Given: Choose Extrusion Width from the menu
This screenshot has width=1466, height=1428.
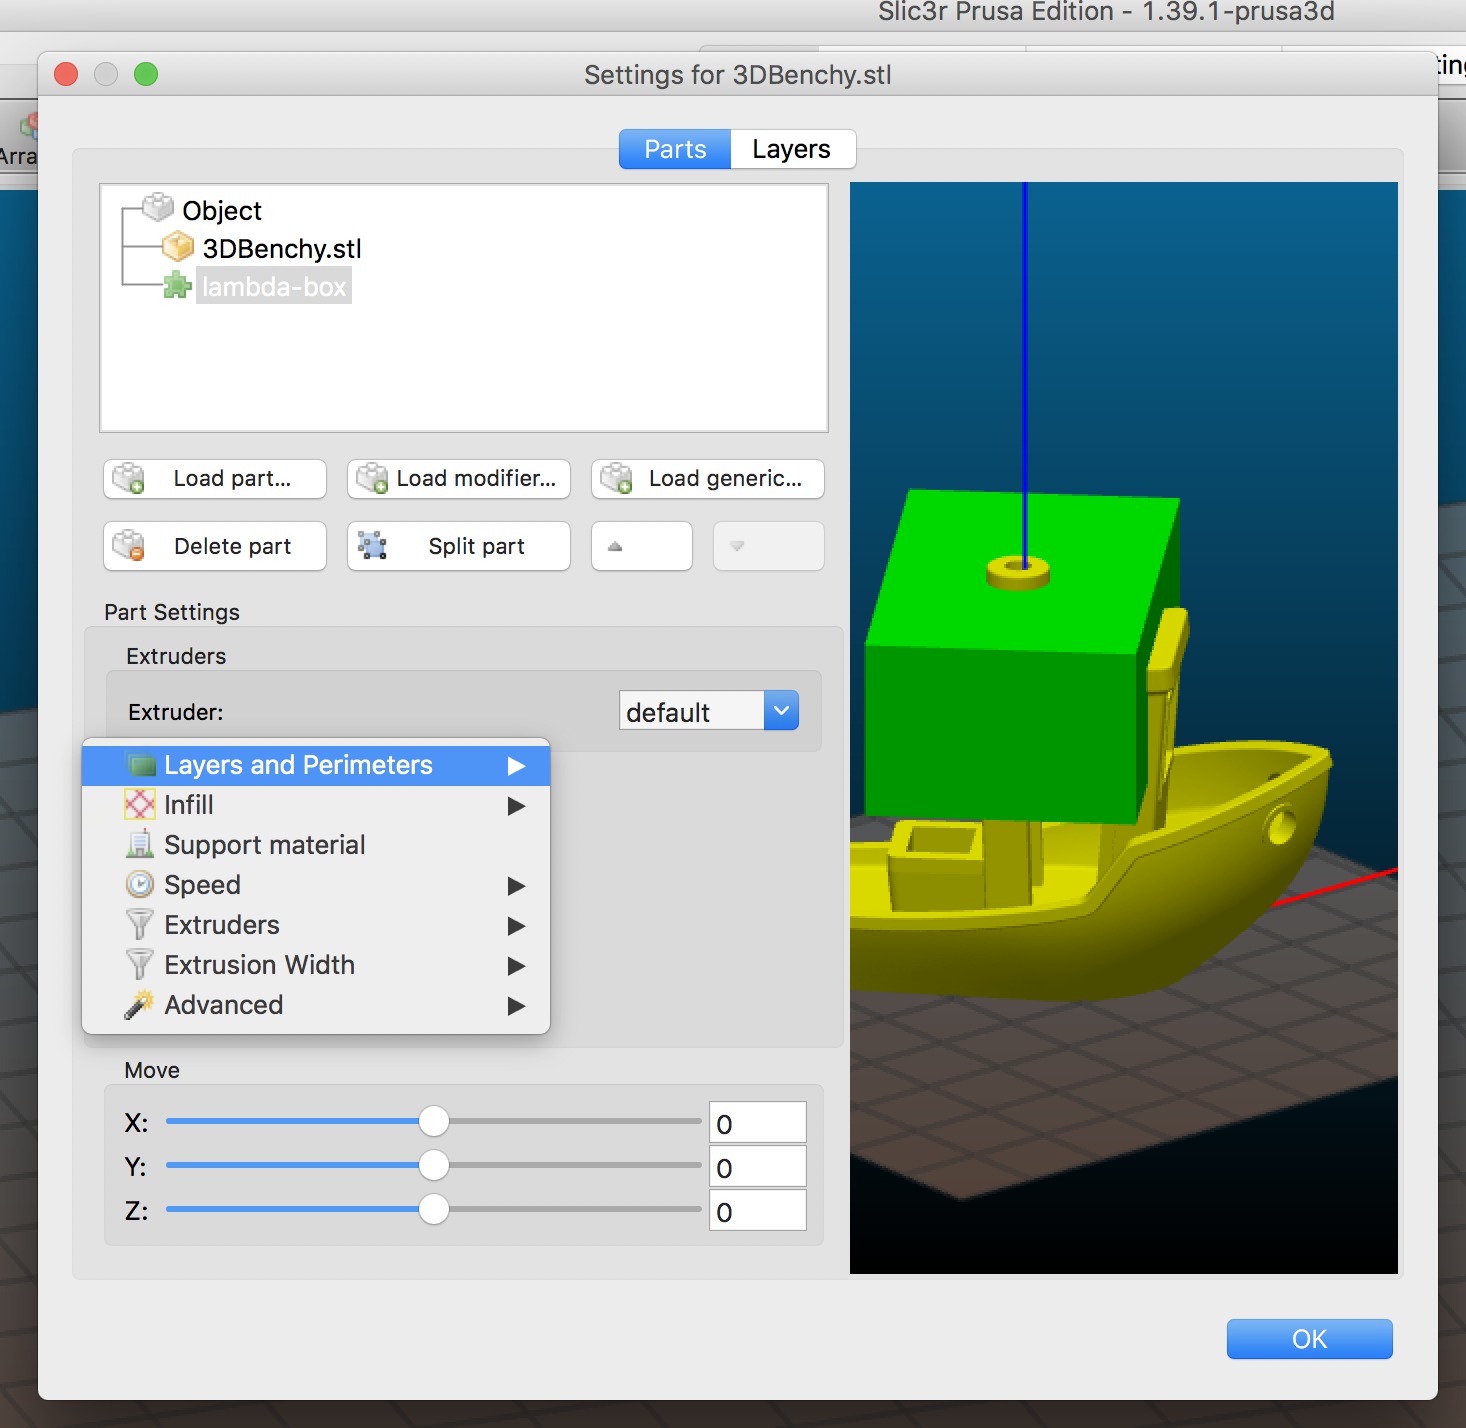Looking at the screenshot, I should 316,965.
